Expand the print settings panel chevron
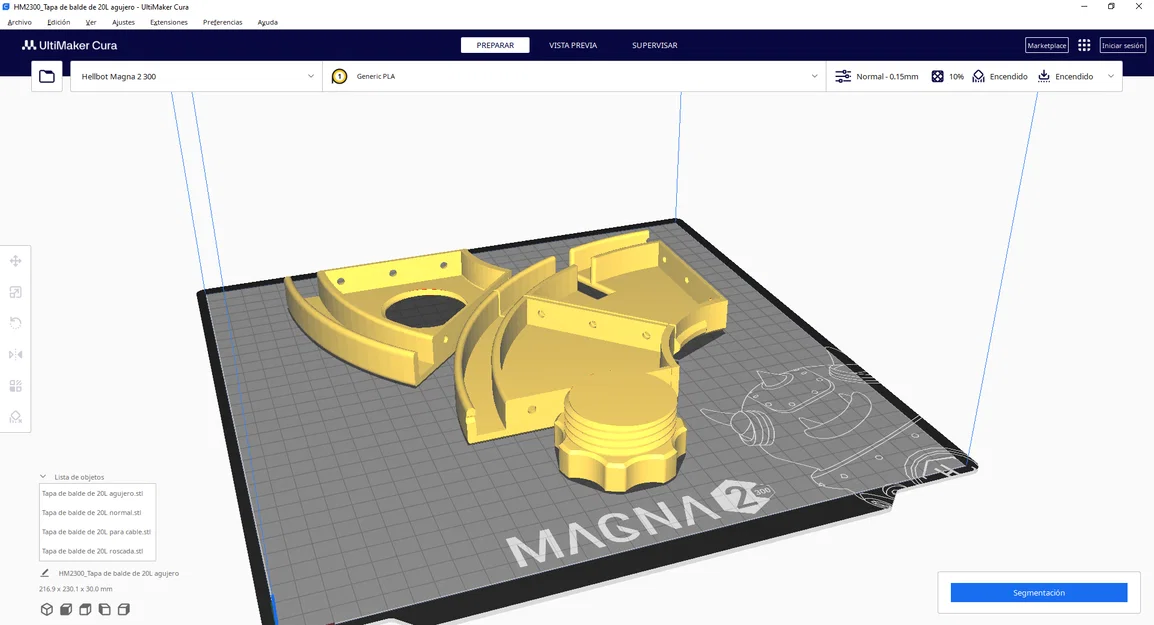Viewport: 1154px width, 625px height. [1111, 77]
